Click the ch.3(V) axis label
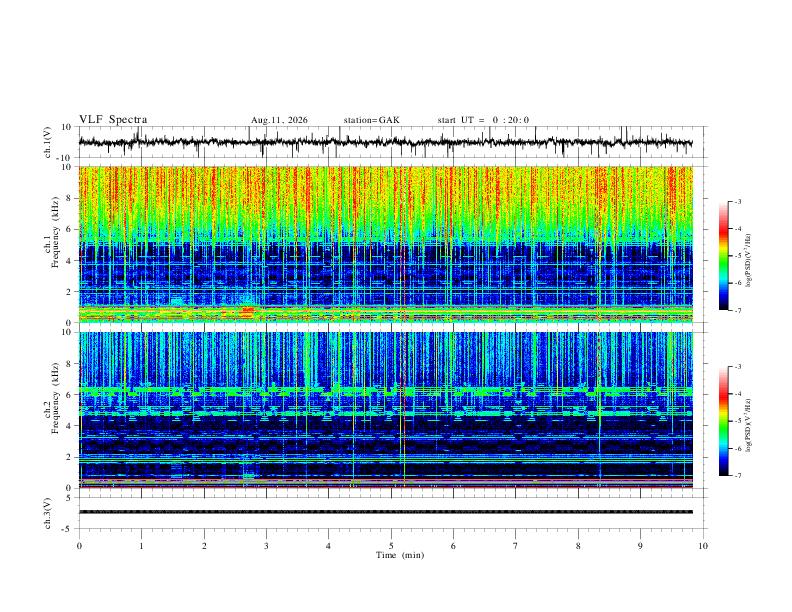The height and width of the screenshot is (612, 792). (48, 514)
